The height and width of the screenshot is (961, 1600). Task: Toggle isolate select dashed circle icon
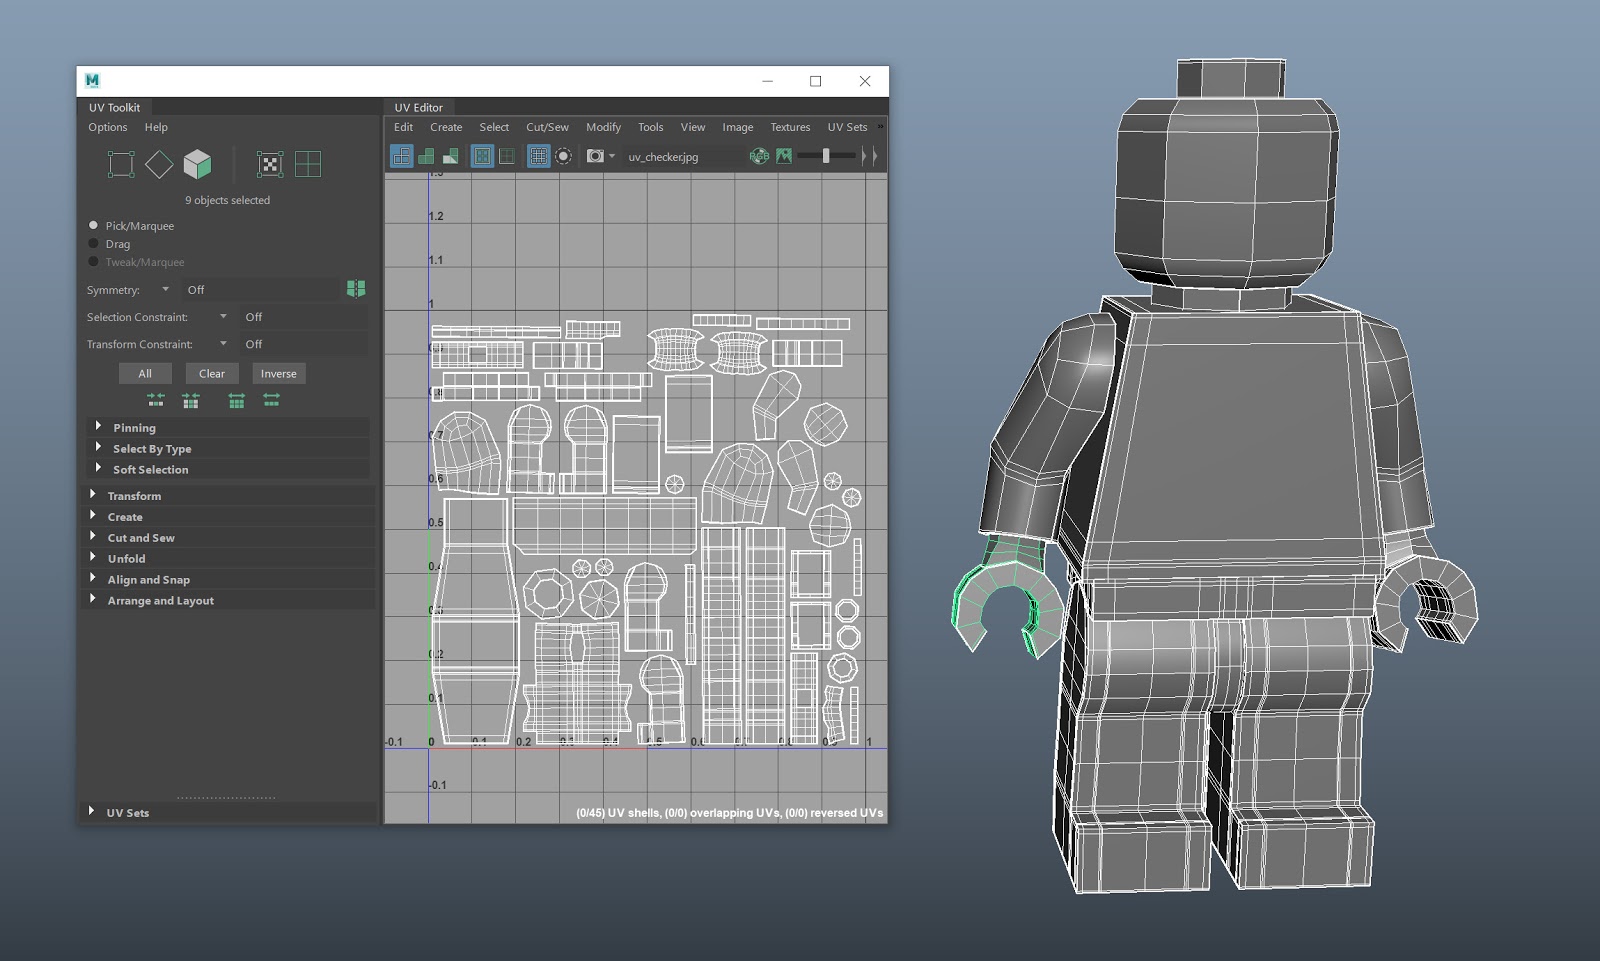click(x=563, y=156)
